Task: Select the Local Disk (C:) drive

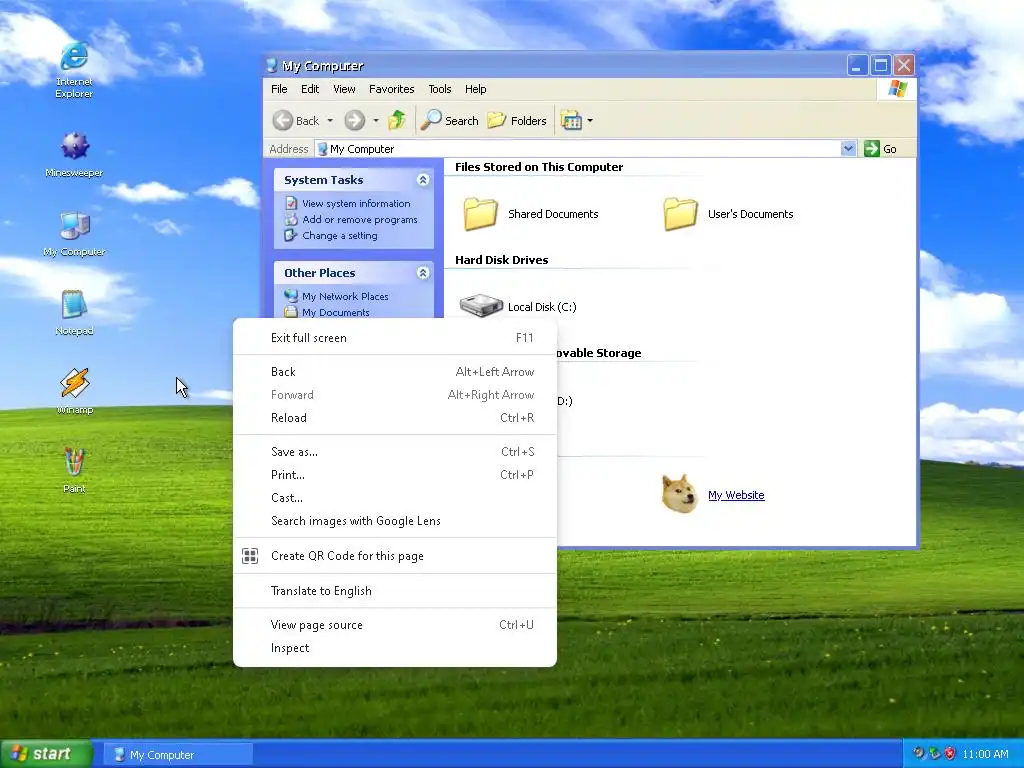Action: tap(517, 306)
